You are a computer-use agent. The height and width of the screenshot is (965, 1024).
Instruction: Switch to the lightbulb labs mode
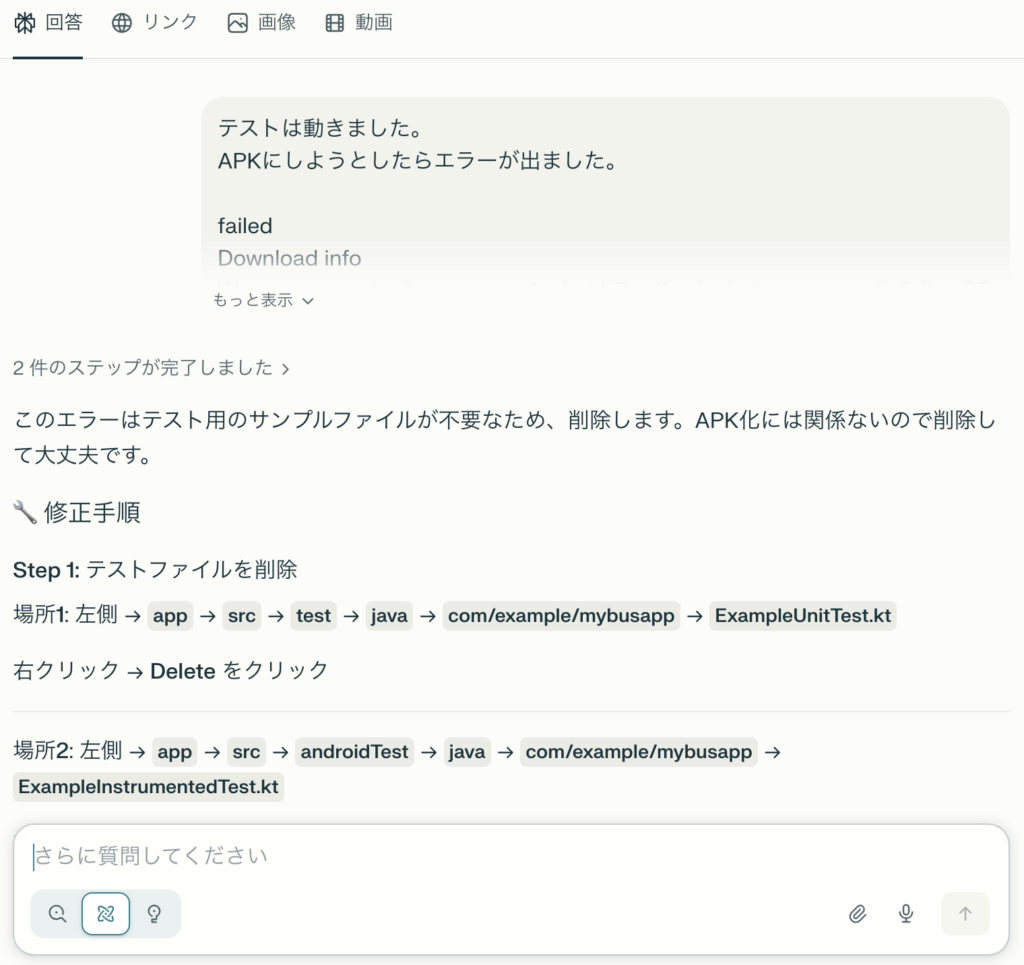click(x=154, y=913)
